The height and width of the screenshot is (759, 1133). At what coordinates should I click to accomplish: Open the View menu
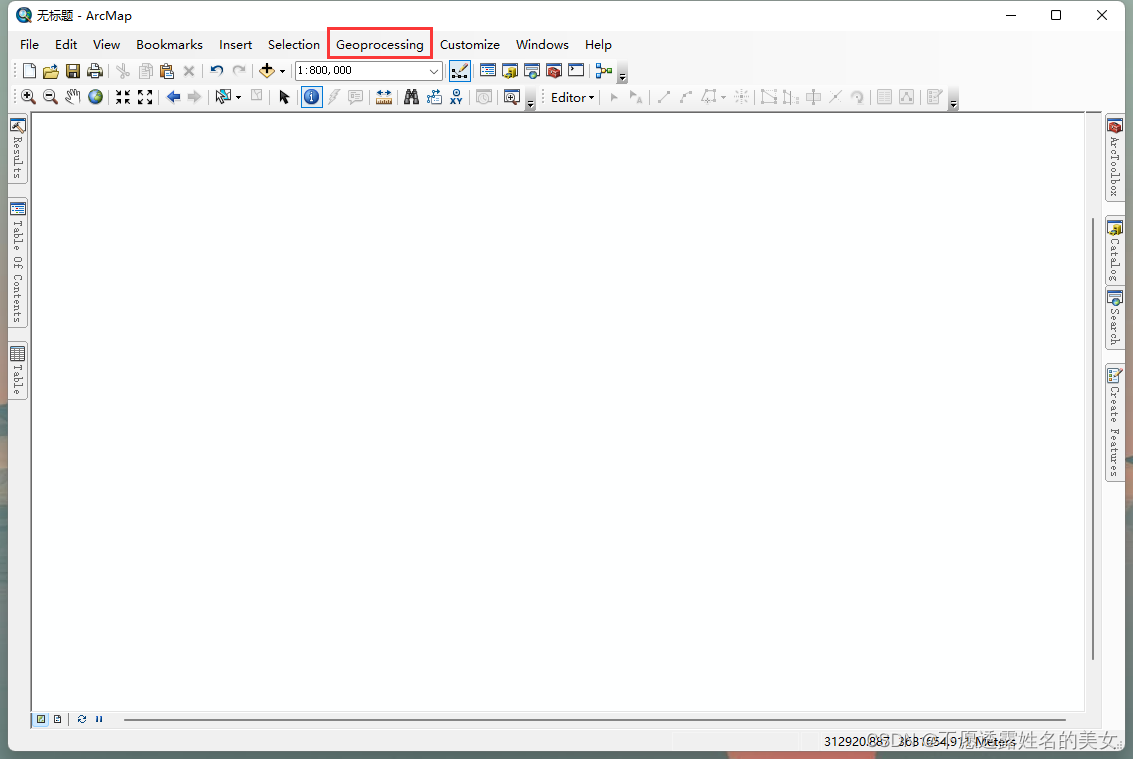(106, 44)
